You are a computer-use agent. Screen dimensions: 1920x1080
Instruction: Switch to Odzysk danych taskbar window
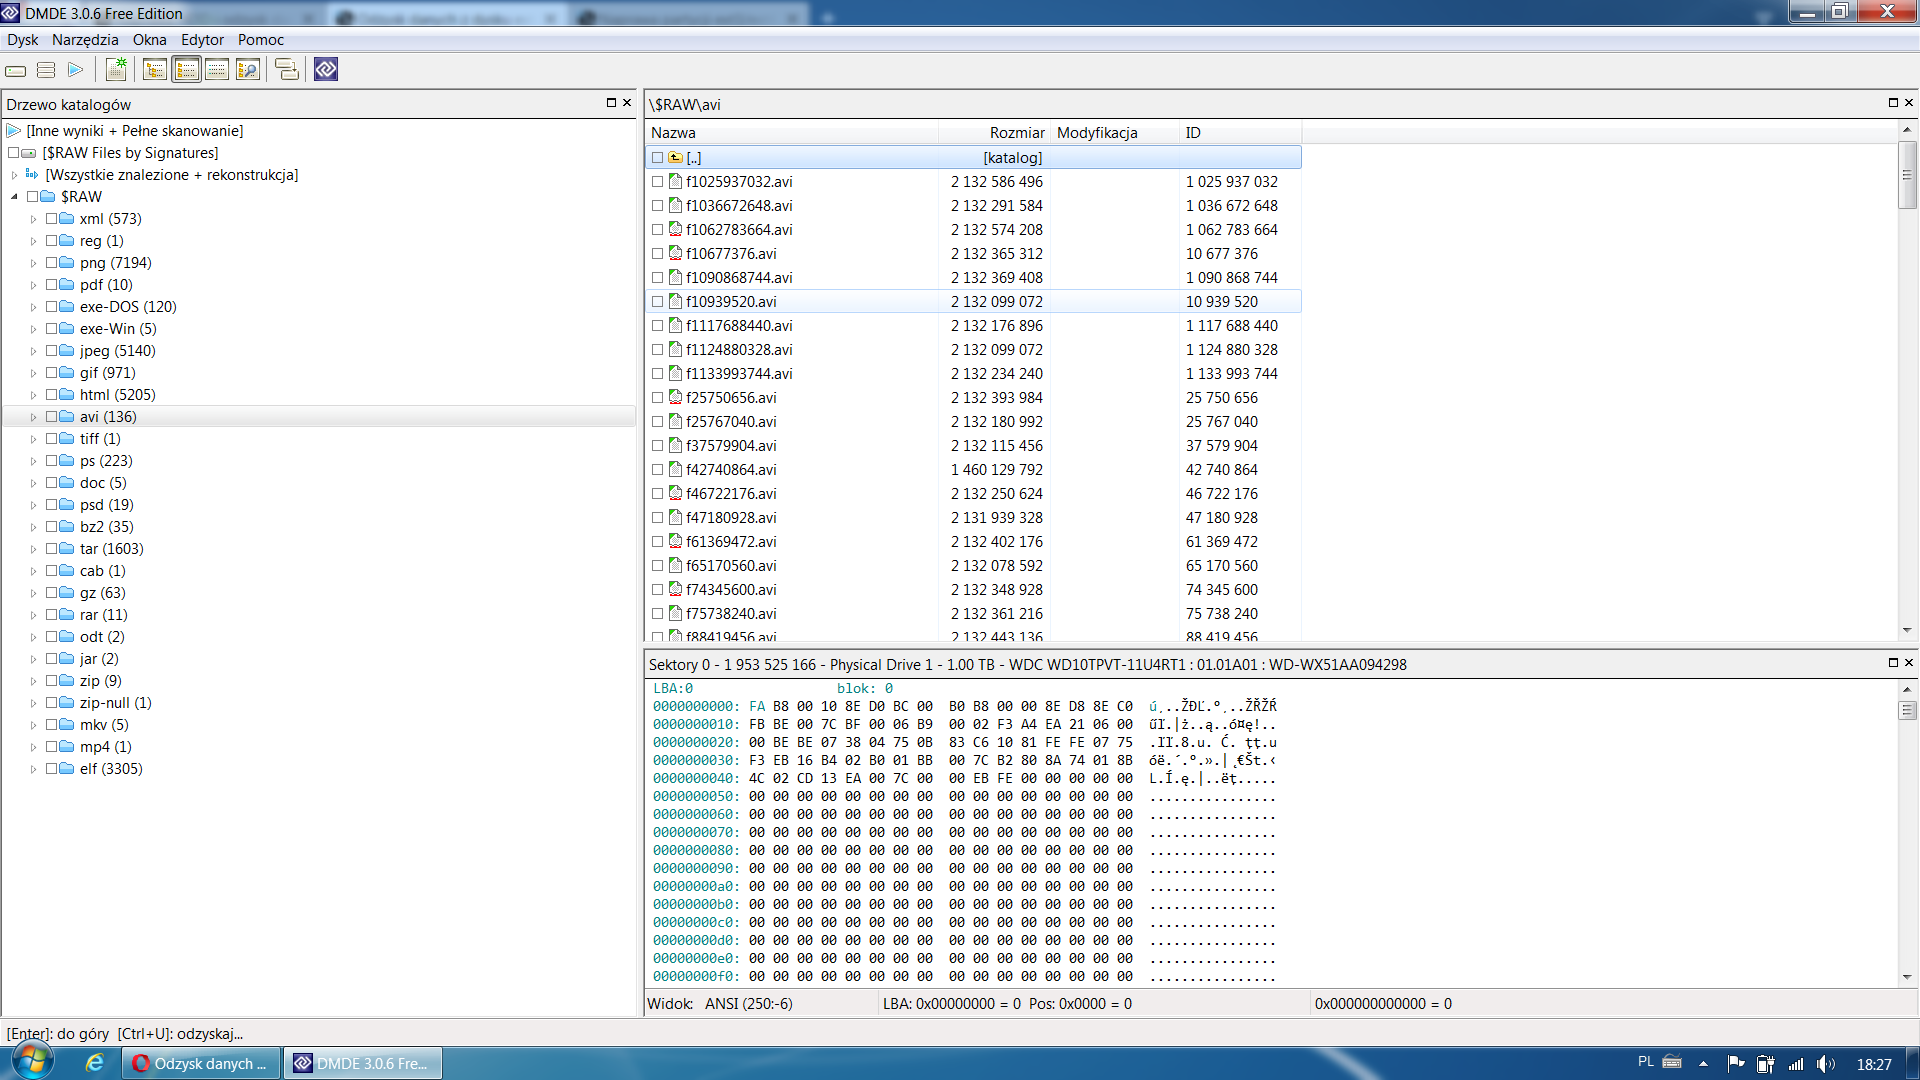tap(201, 1064)
